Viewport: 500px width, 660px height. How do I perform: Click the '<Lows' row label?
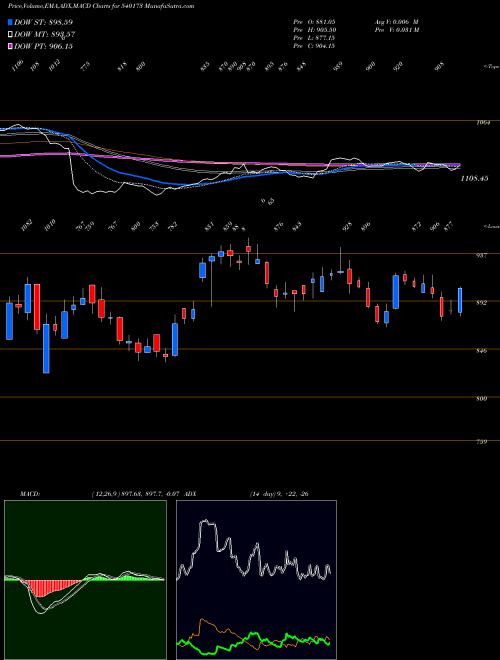(x=492, y=227)
